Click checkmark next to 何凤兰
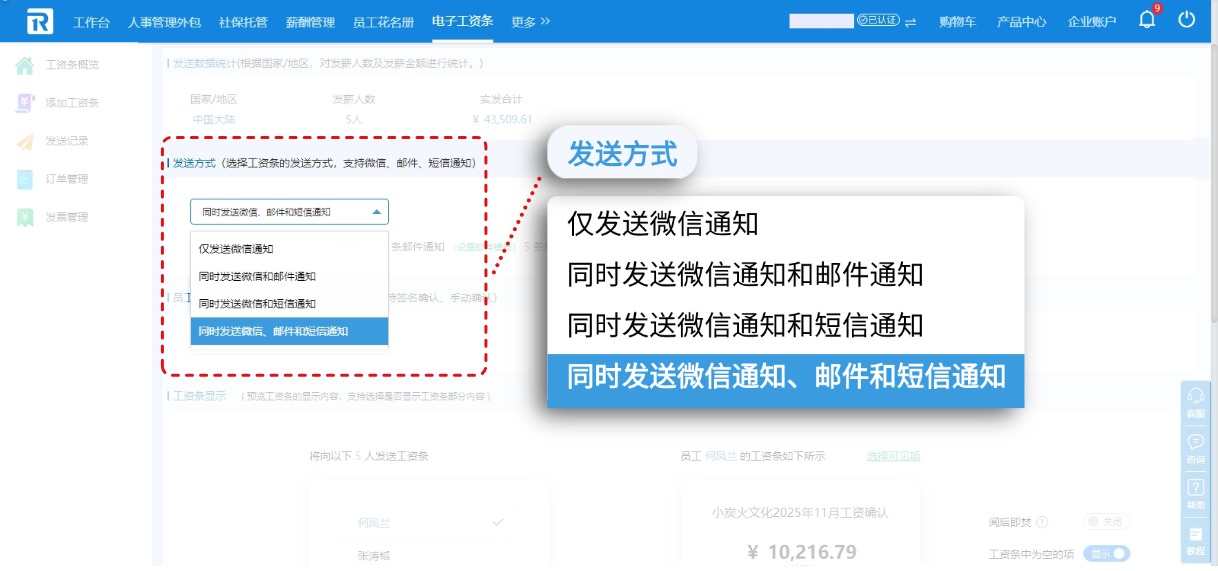The image size is (1218, 571). (x=498, y=522)
